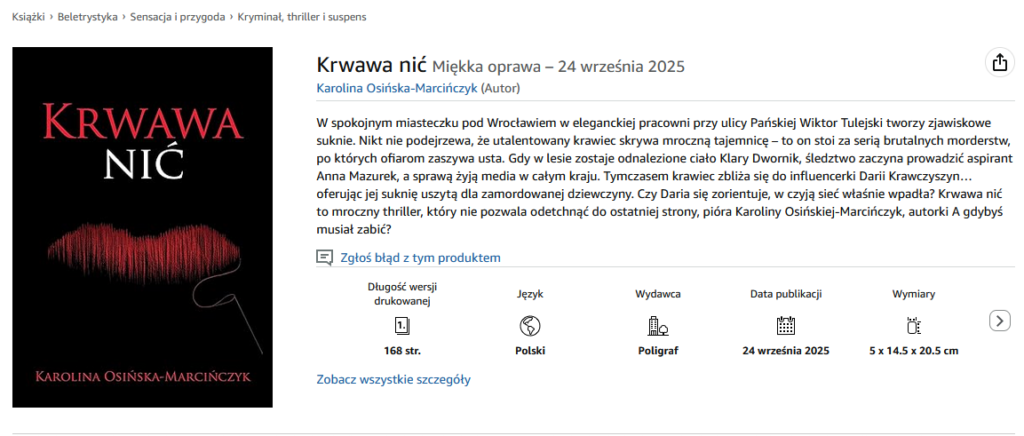This screenshot has width=1024, height=436.
Task: Click the language globe icon
Action: click(x=530, y=325)
